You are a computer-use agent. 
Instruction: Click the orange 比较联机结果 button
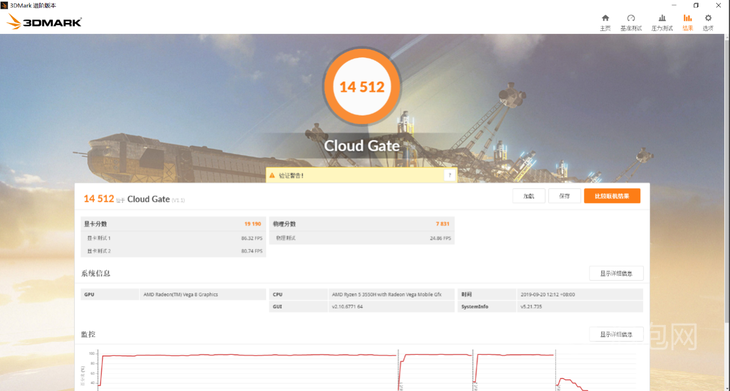pyautogui.click(x=612, y=196)
